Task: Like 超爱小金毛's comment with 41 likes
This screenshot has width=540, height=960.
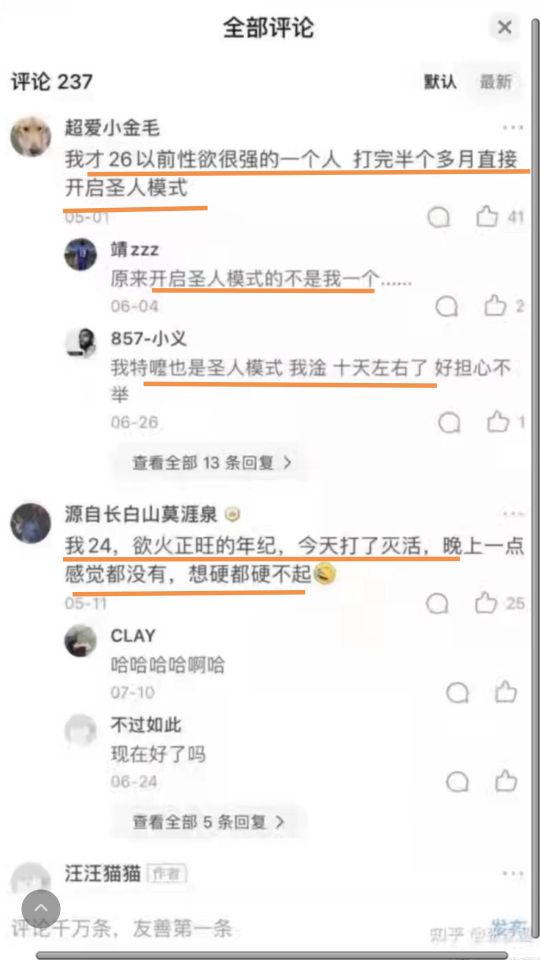Action: 487,216
